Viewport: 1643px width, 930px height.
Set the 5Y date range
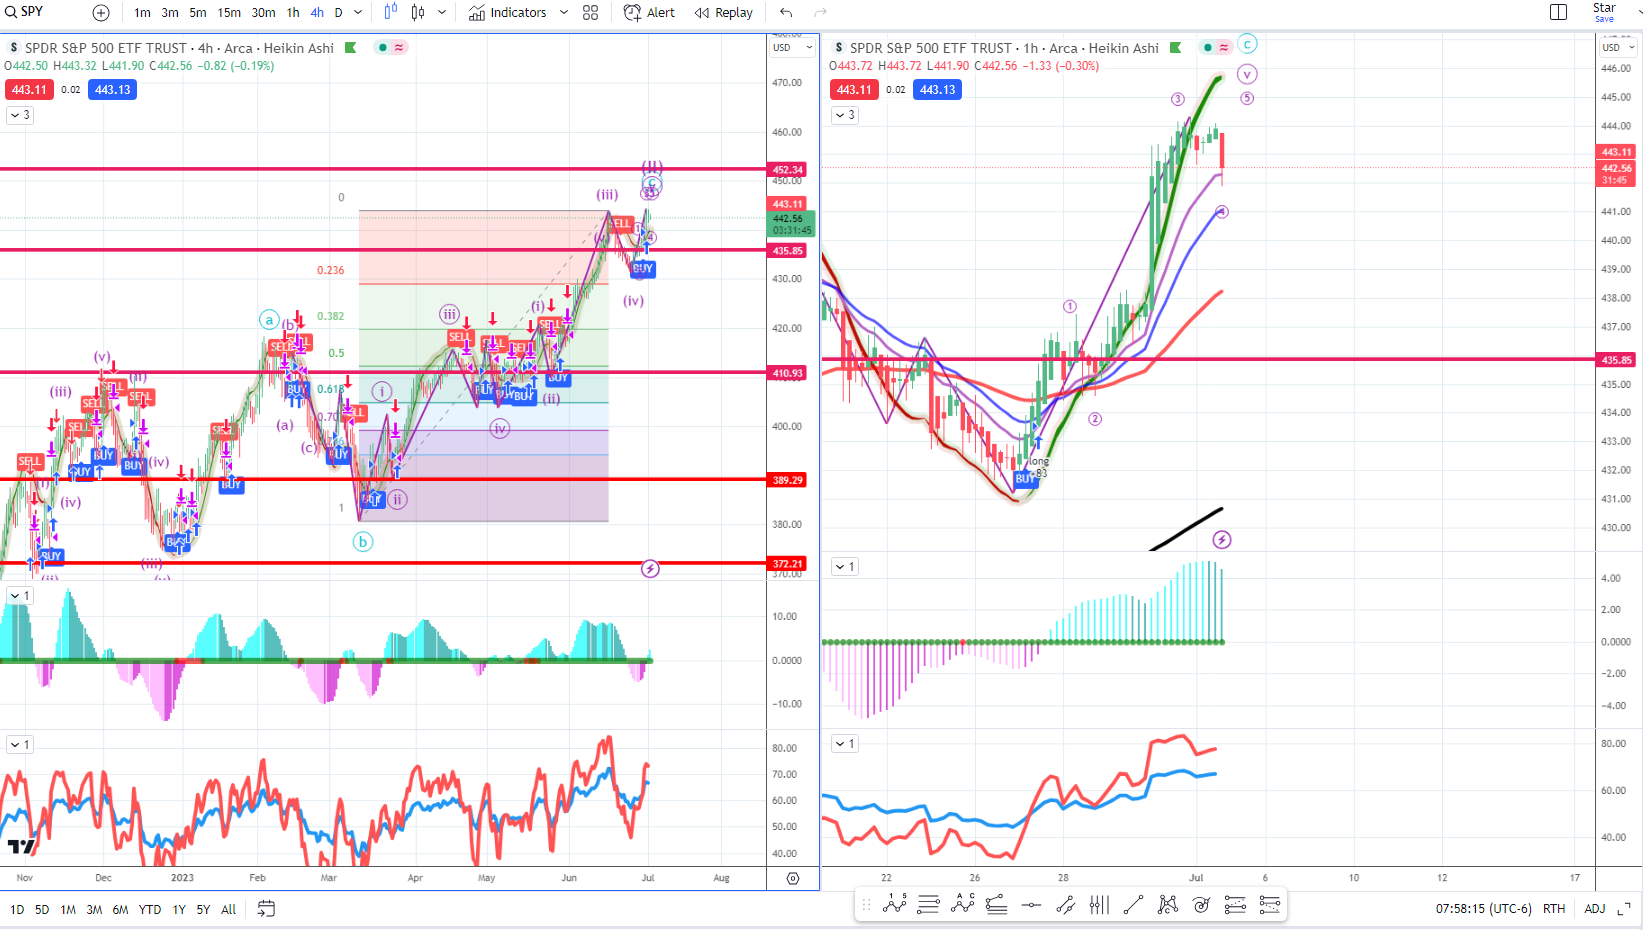pyautogui.click(x=203, y=910)
